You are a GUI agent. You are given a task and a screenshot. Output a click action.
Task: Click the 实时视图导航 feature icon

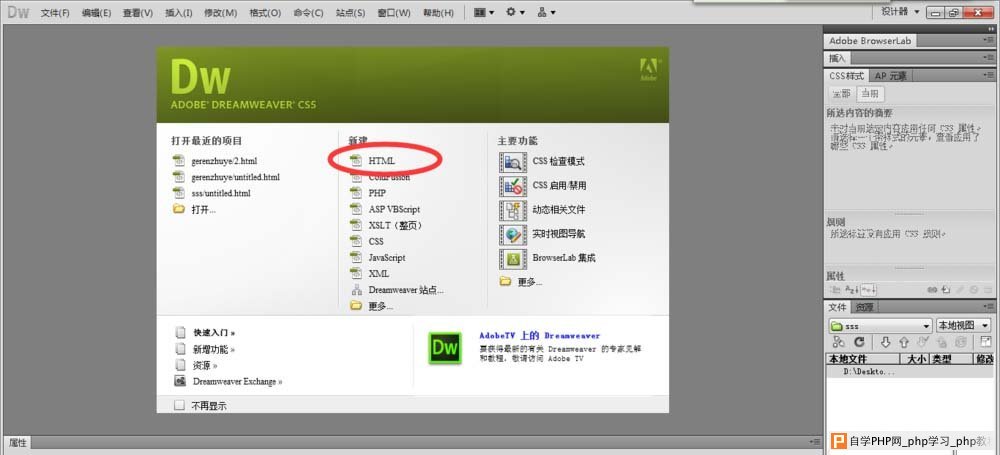click(513, 234)
